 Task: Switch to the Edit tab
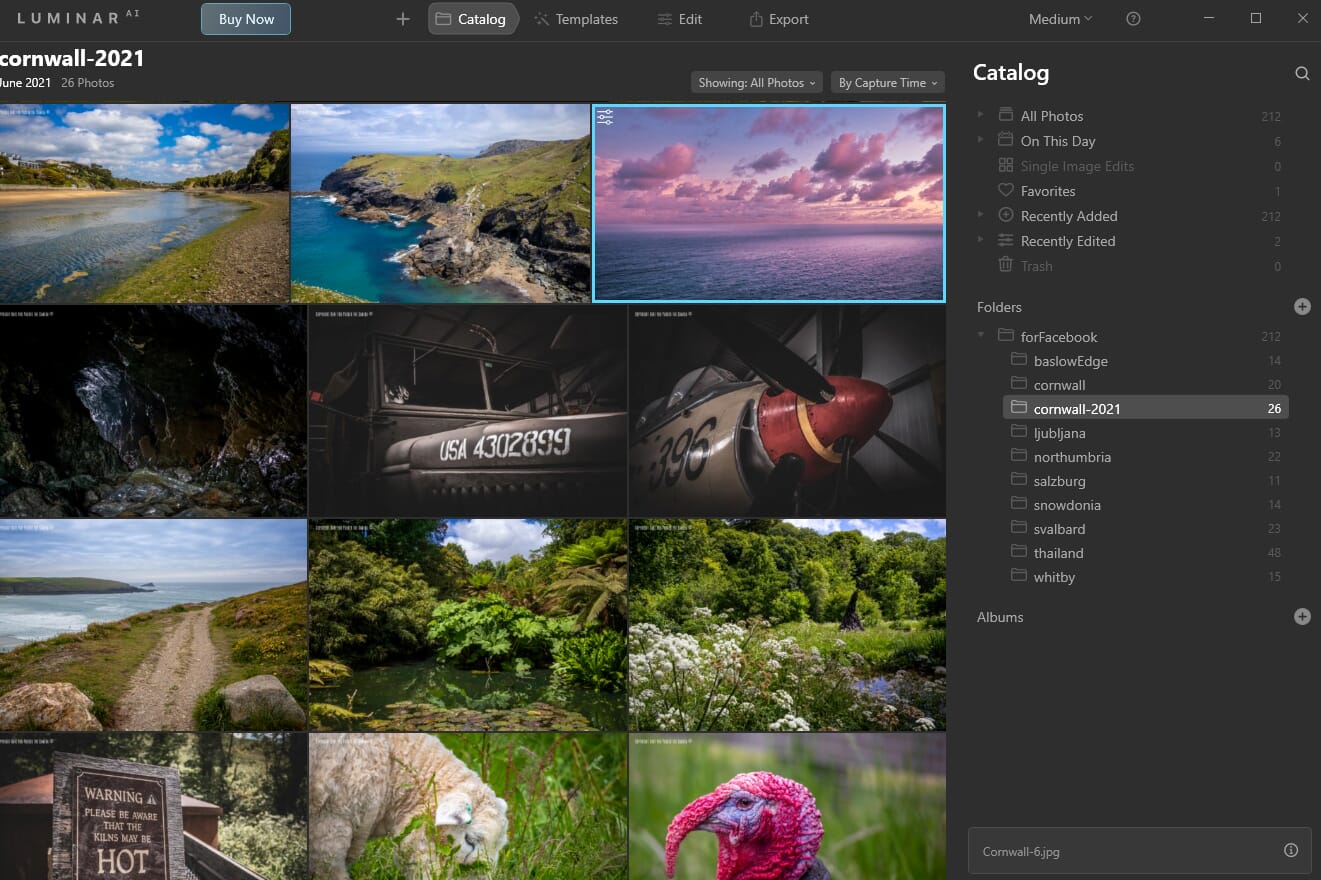coord(680,18)
